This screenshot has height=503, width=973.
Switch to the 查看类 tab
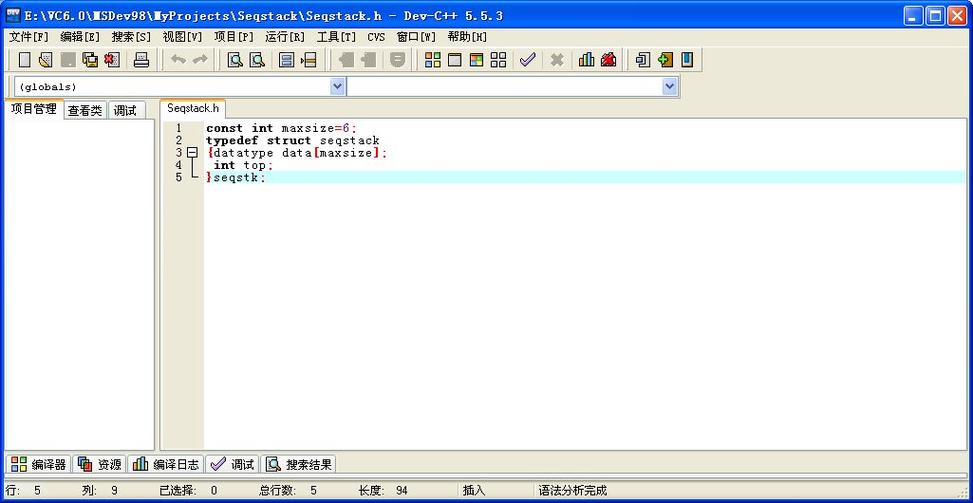pos(85,111)
